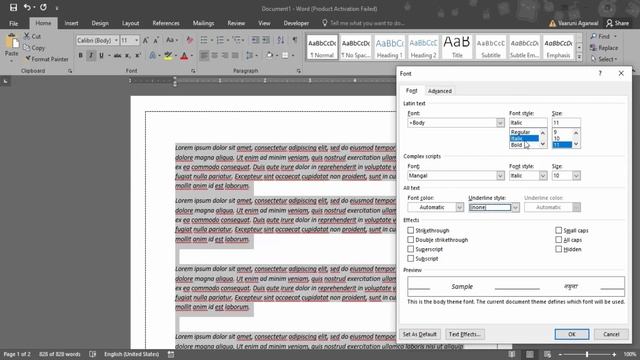Toggle Bold formatting in the ribbon
The image size is (640, 360).
pos(80,56)
